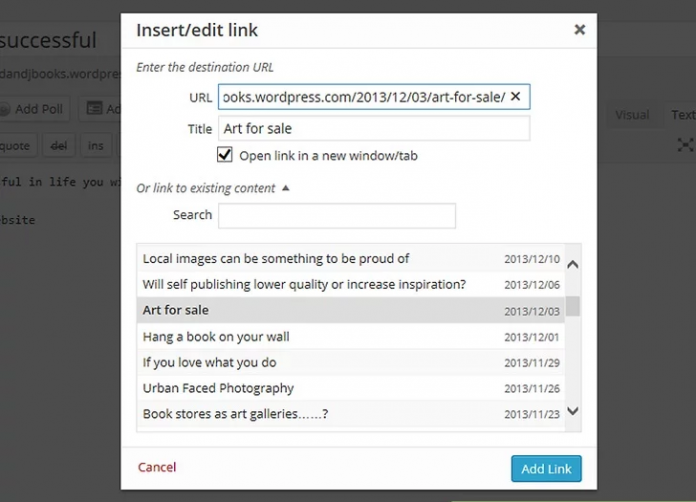This screenshot has width=696, height=502.
Task: Click the ins quicktag button
Action: [x=96, y=145]
